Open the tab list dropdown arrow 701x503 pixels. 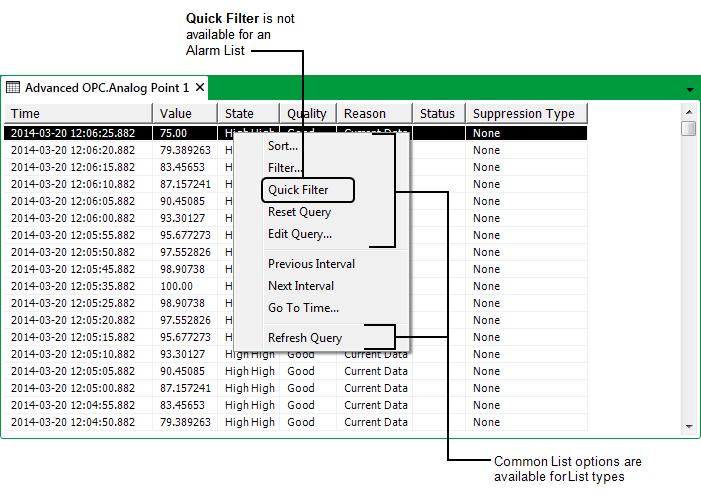coord(689,90)
